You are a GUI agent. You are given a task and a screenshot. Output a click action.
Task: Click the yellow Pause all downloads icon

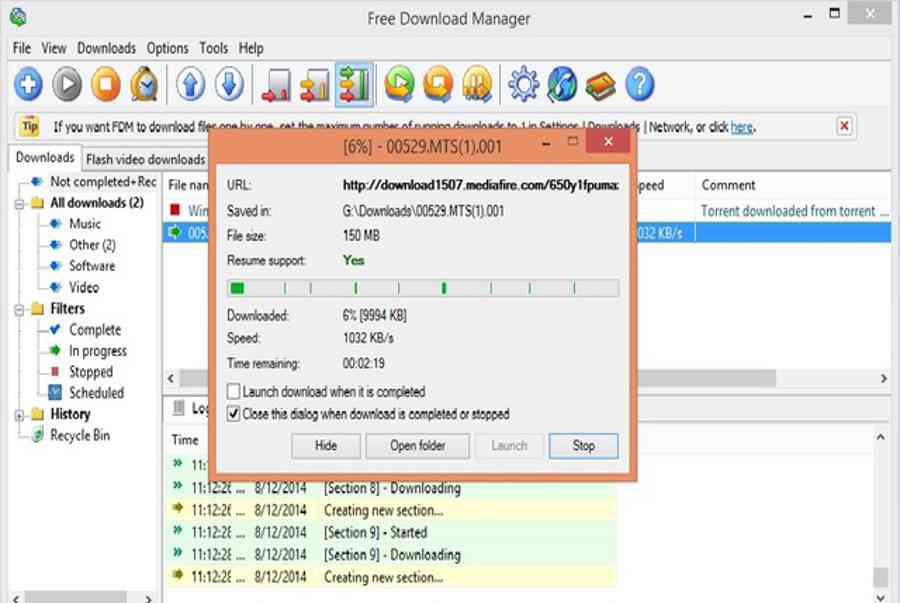(477, 84)
